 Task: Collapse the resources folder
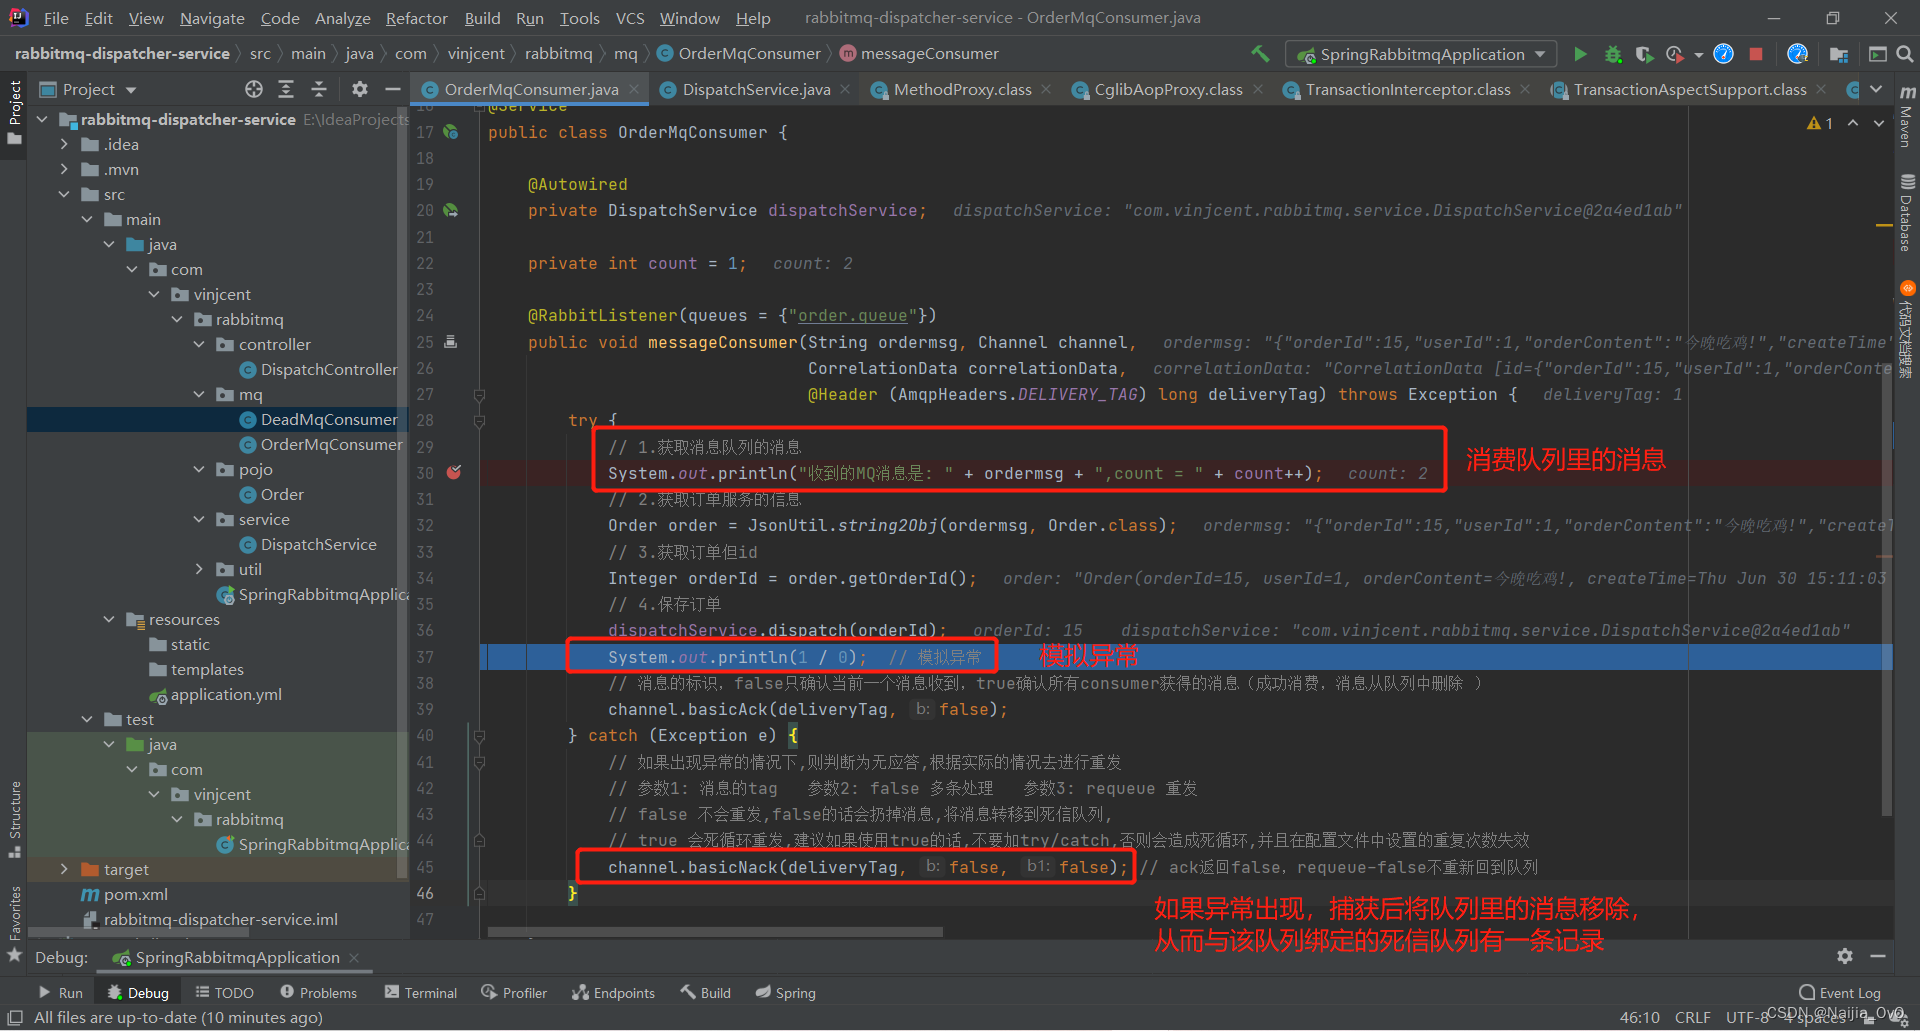click(x=109, y=619)
